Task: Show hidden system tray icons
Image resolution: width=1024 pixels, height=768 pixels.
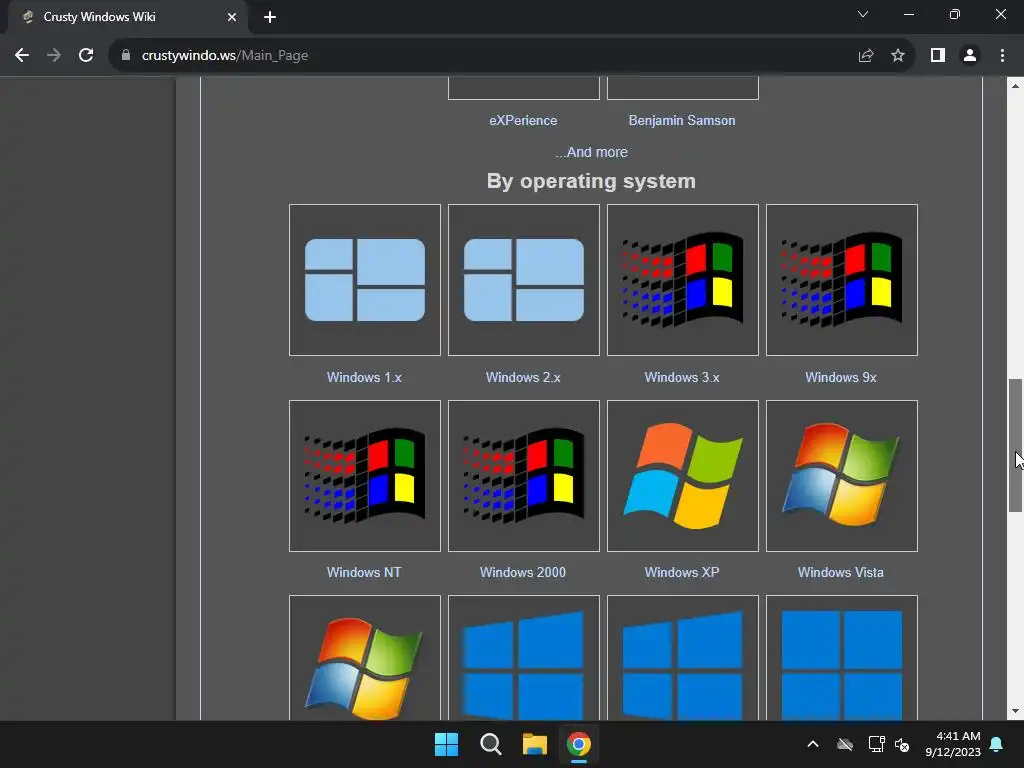Action: click(x=813, y=744)
